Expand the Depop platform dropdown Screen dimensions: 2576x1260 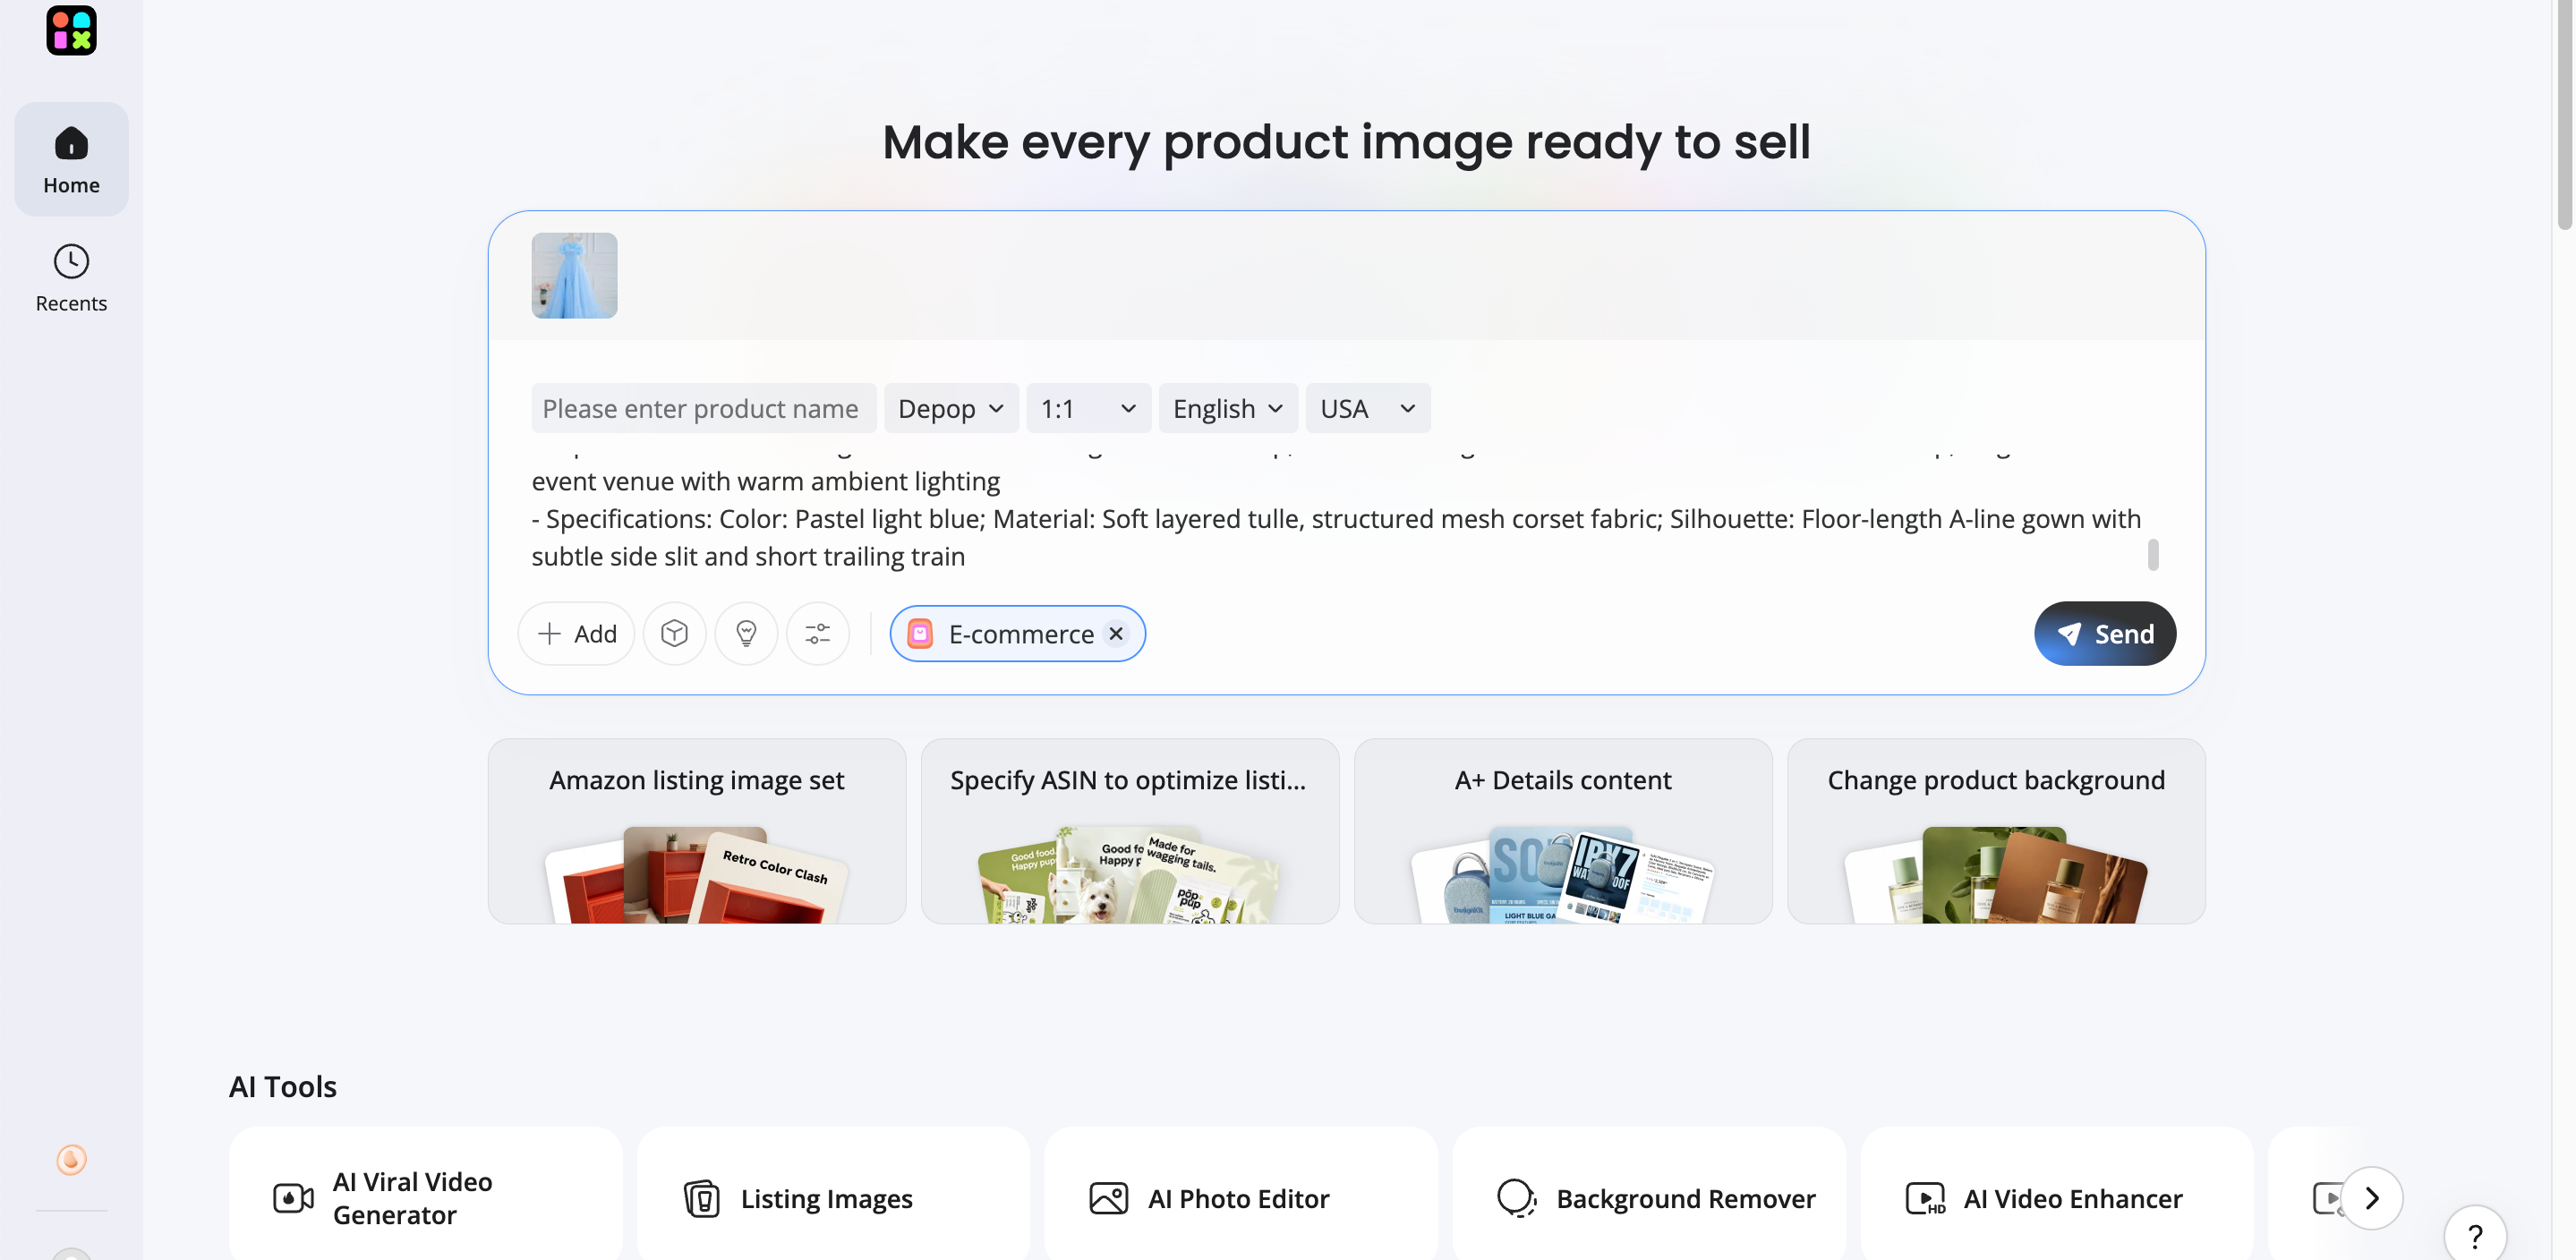(x=951, y=409)
